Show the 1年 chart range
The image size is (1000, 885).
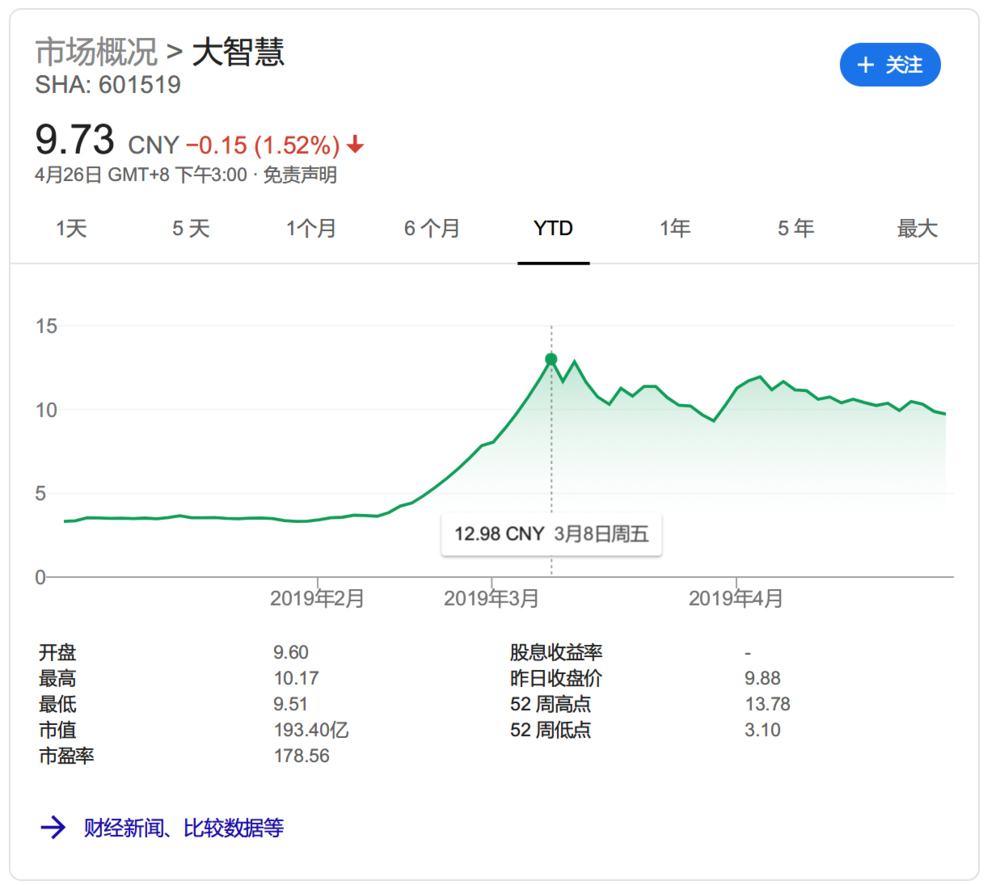pyautogui.click(x=675, y=229)
